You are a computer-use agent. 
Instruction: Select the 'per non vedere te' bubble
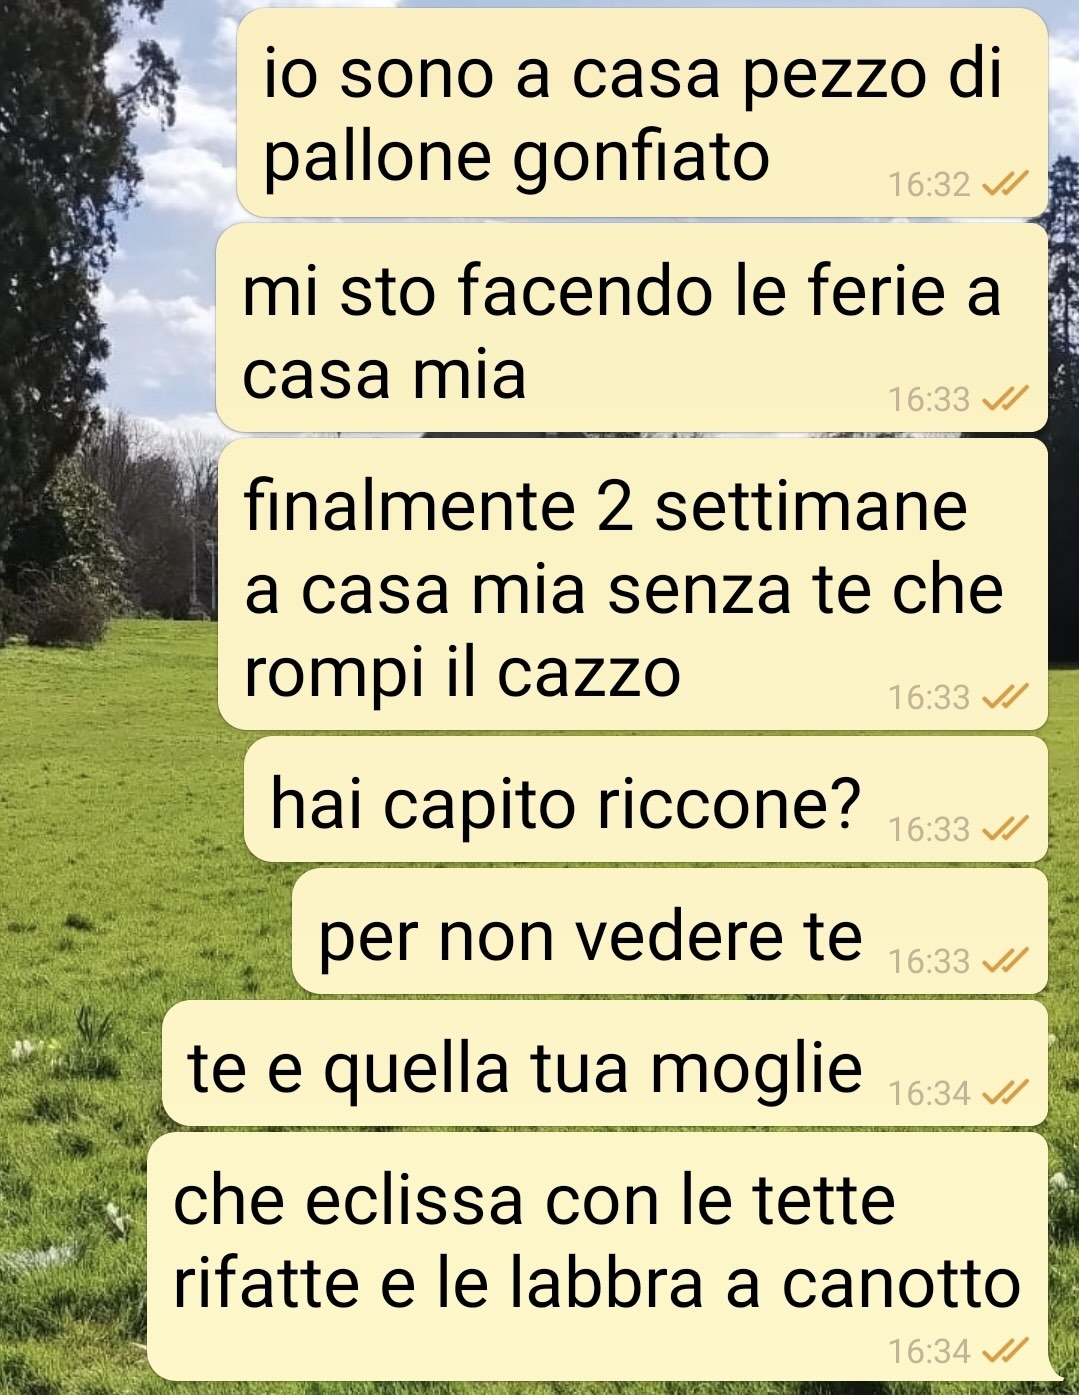pyautogui.click(x=669, y=932)
